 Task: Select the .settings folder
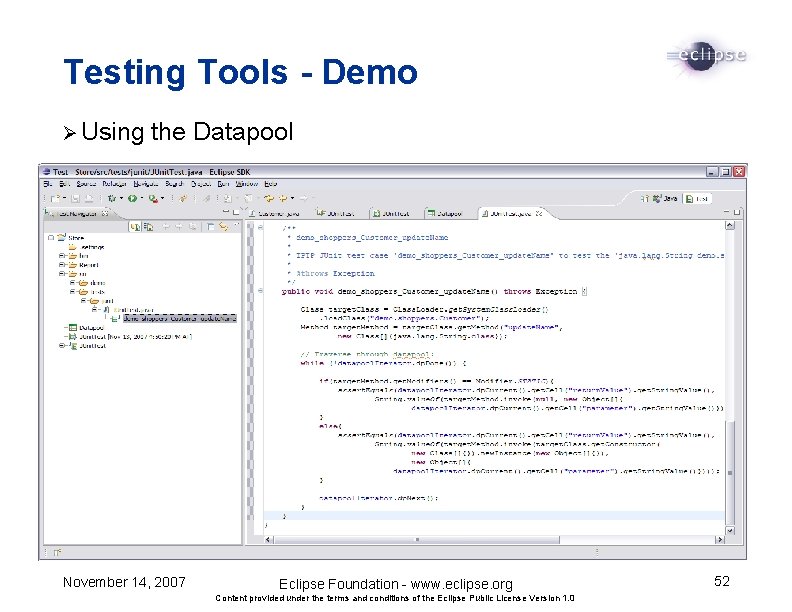click(91, 247)
